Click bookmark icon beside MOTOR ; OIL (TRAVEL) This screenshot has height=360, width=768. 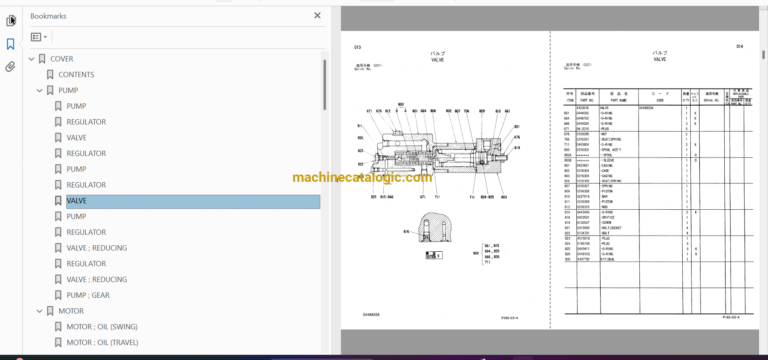click(x=58, y=342)
